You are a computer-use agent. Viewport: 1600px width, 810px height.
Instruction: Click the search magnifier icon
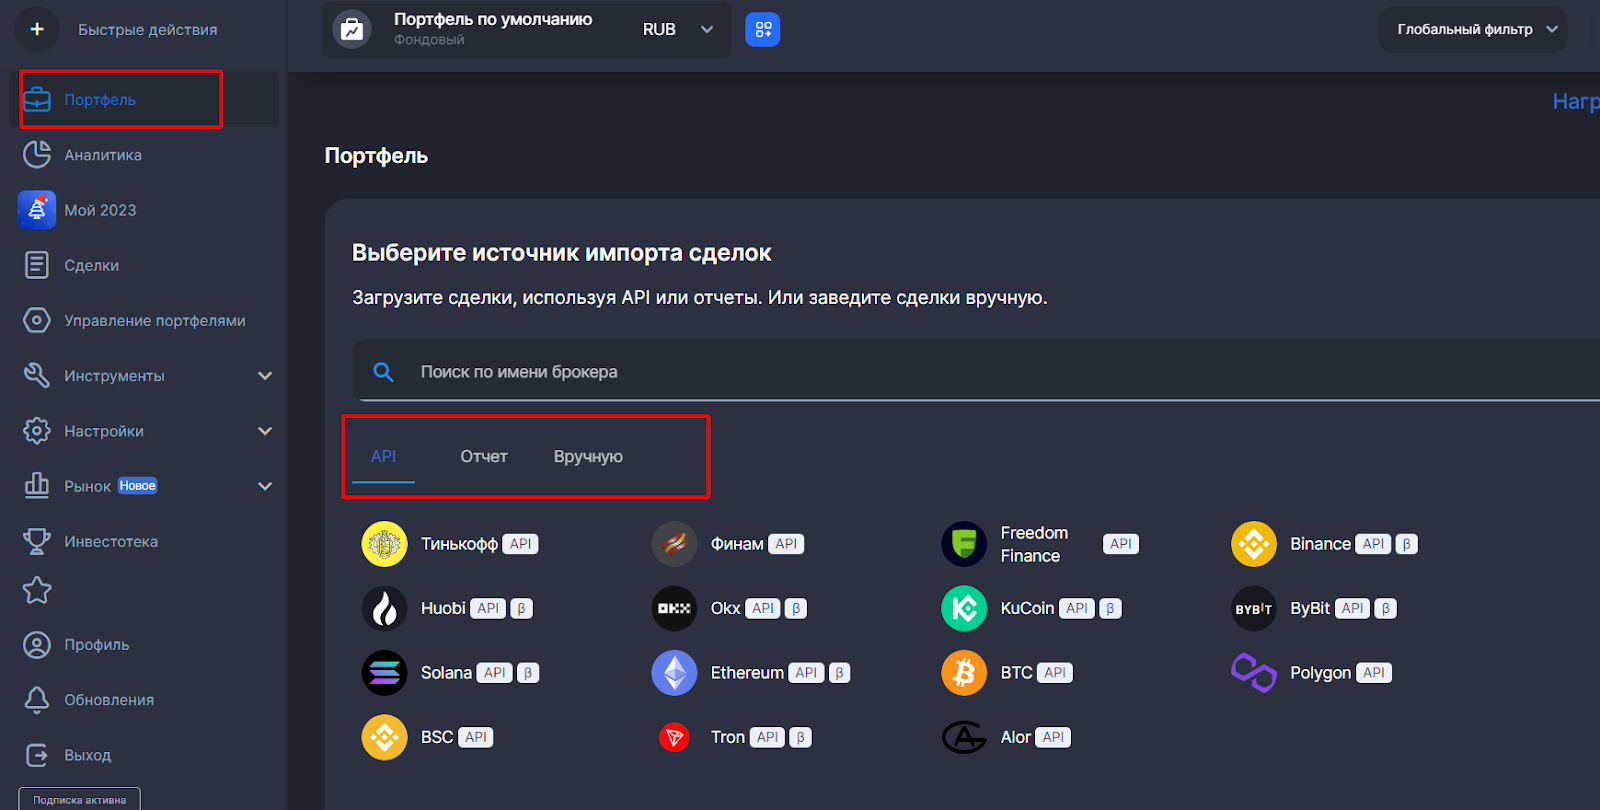click(x=383, y=372)
